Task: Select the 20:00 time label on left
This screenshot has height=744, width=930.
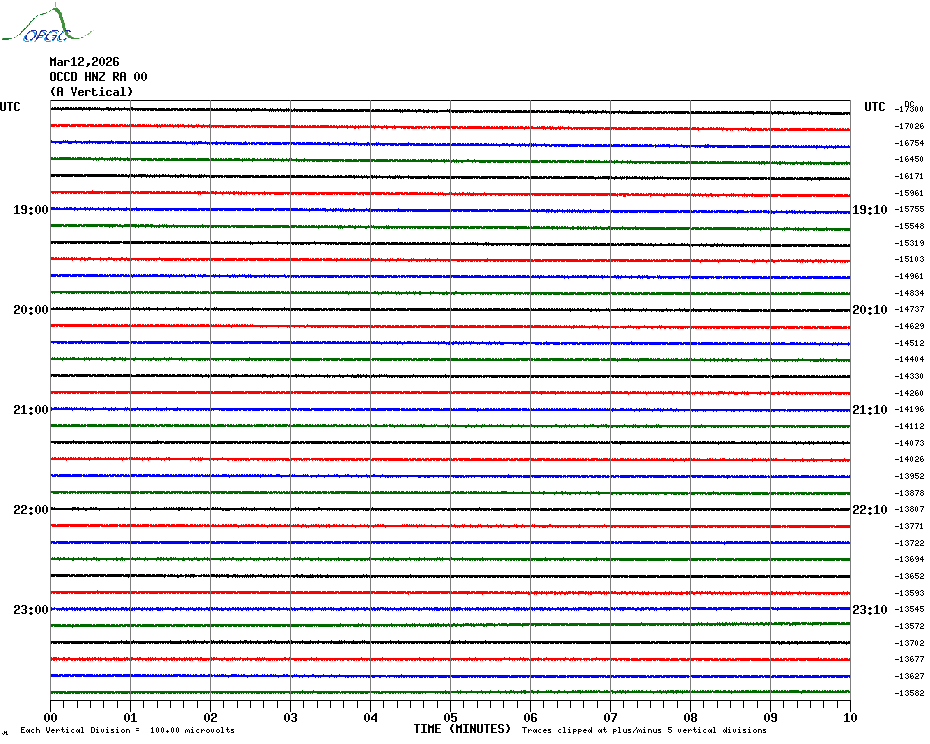Action: 30,310
